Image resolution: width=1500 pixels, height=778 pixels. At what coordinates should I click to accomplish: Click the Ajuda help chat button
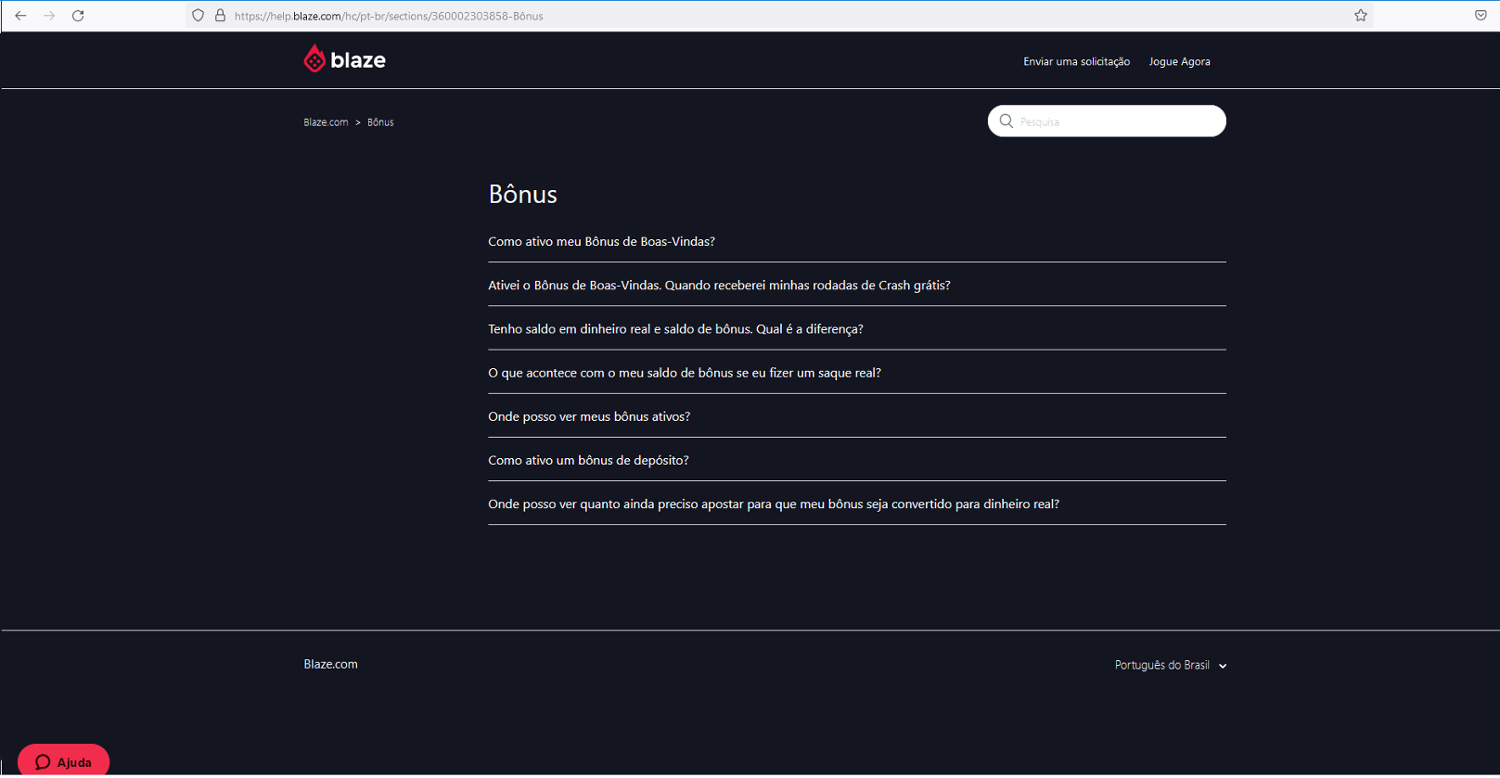tap(64, 762)
